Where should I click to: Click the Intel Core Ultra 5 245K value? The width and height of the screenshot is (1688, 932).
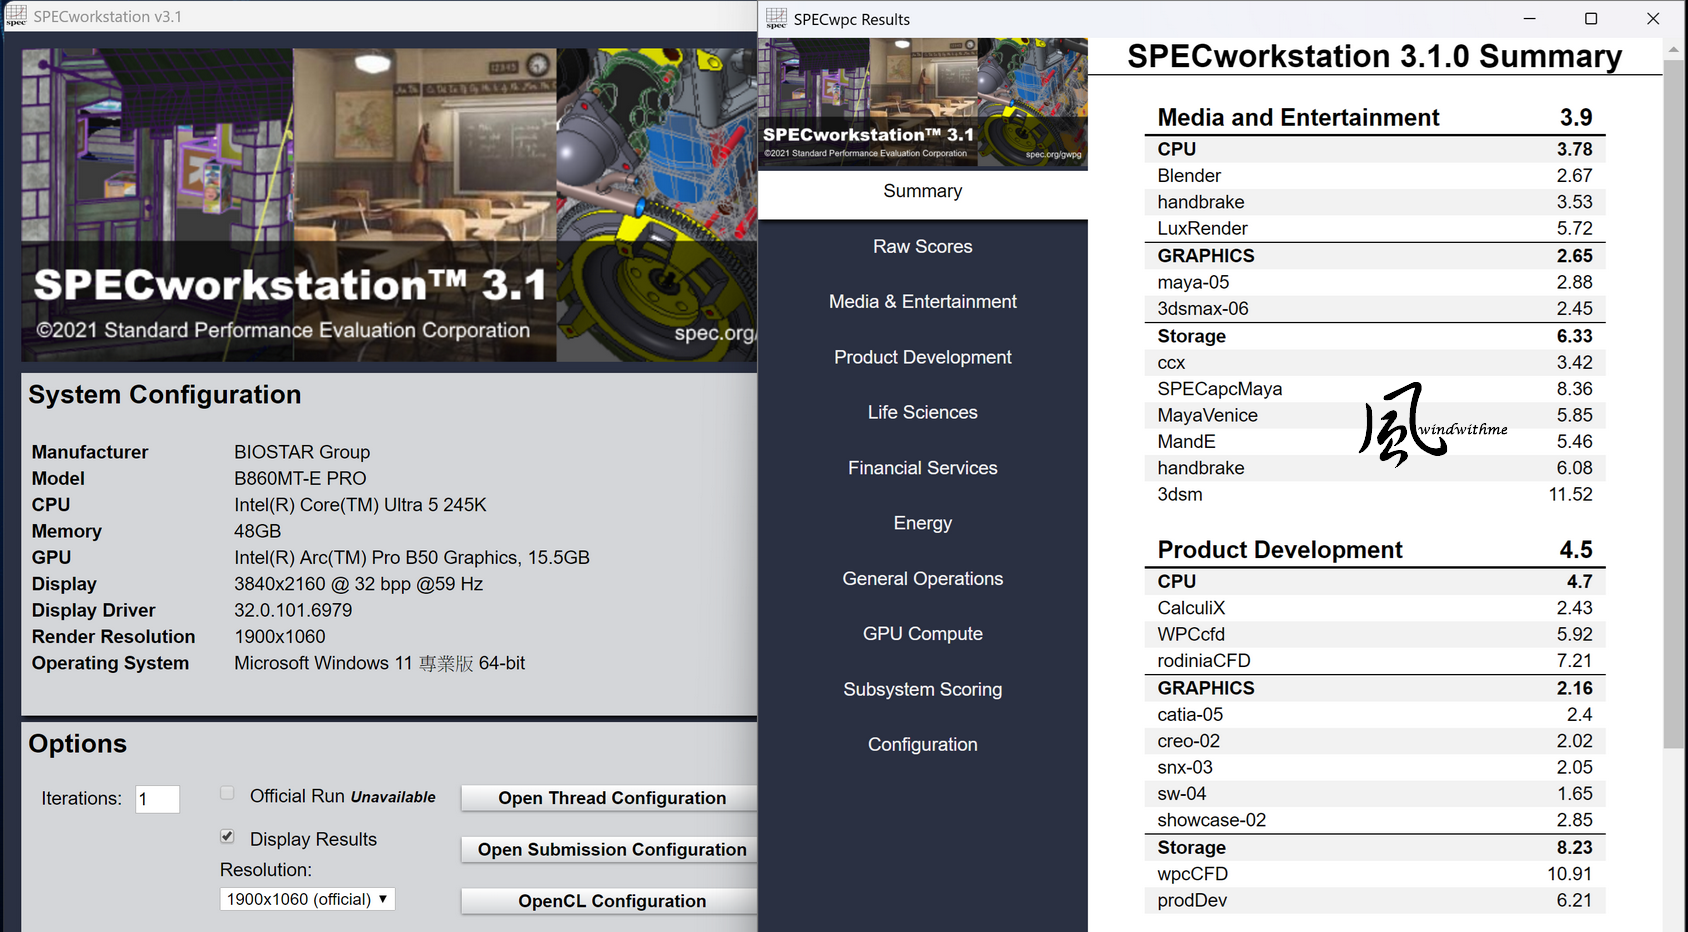[x=360, y=505]
